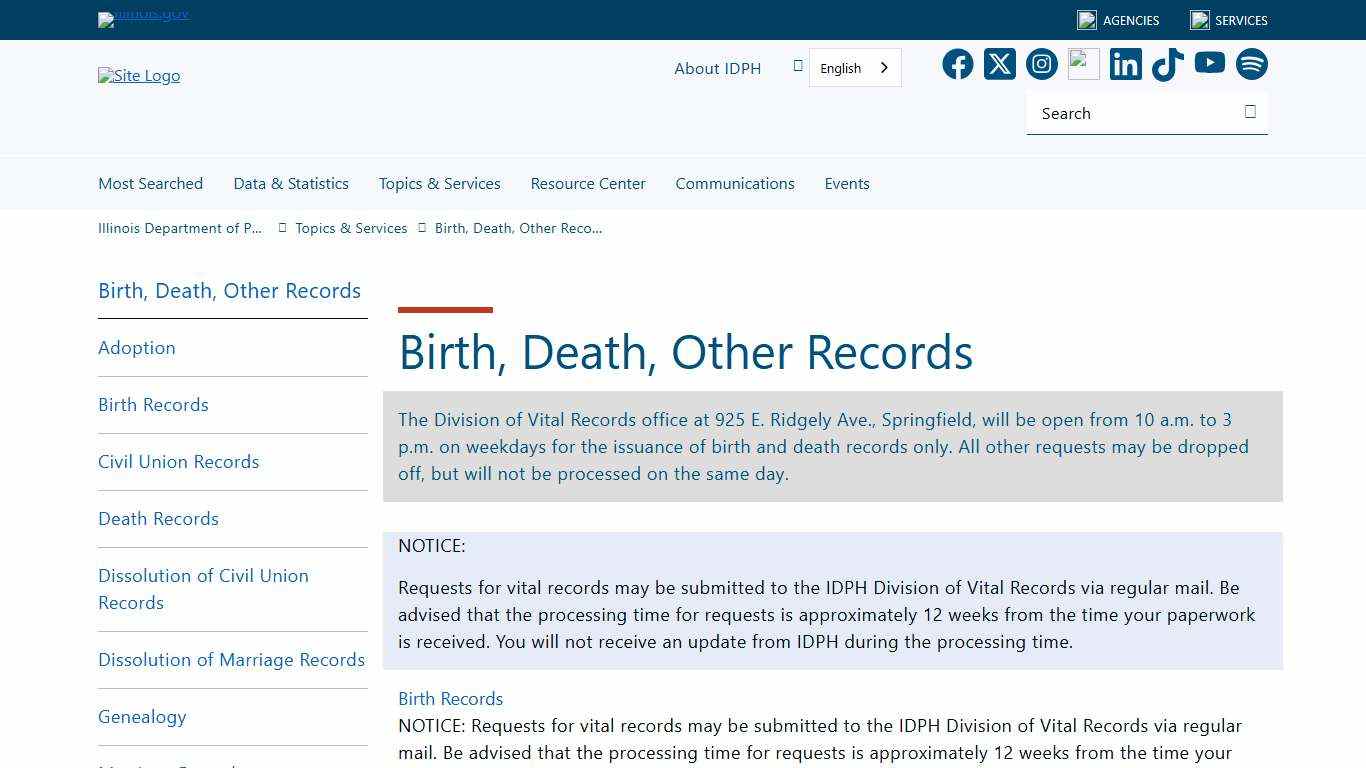Open the AGENCIES menu
This screenshot has width=1366, height=768.
tap(1117, 20)
